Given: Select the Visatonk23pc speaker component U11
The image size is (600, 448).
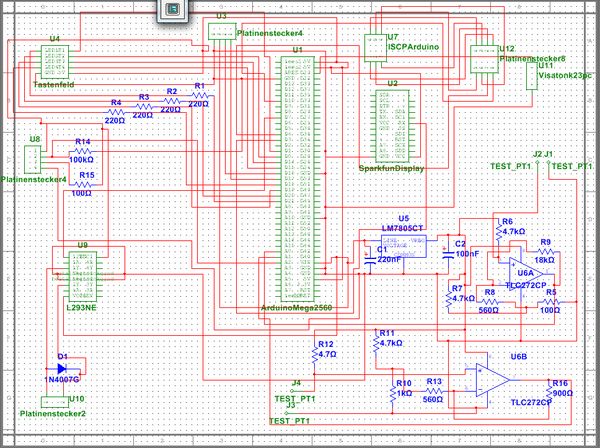Looking at the screenshot, I should [x=531, y=79].
